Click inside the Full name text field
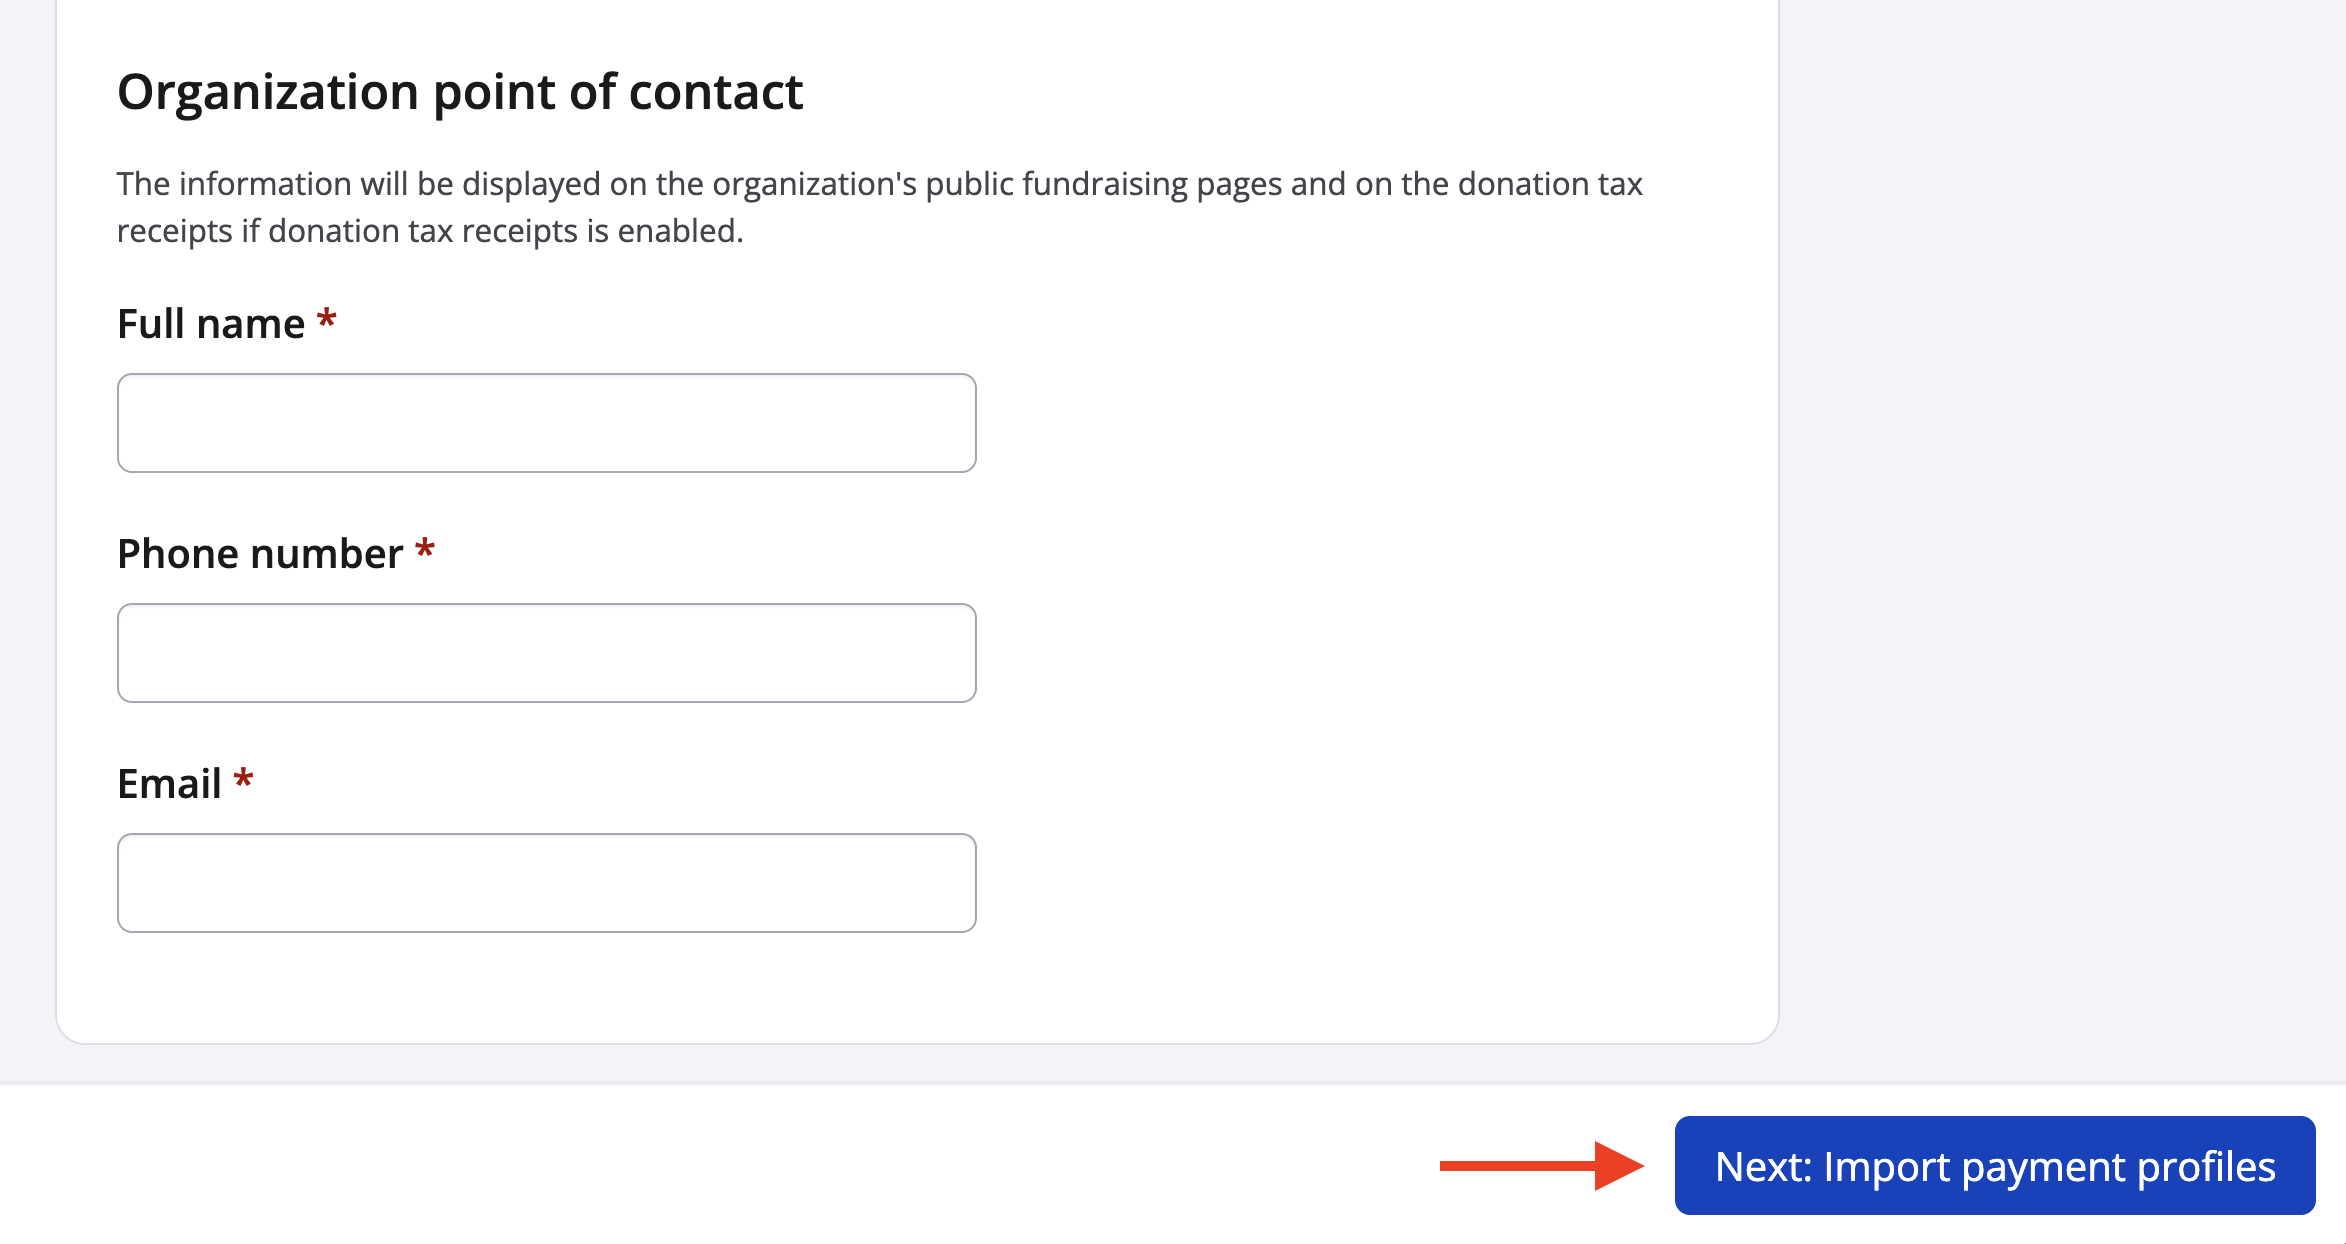Screen dimensions: 2346x1244 (x=546, y=423)
